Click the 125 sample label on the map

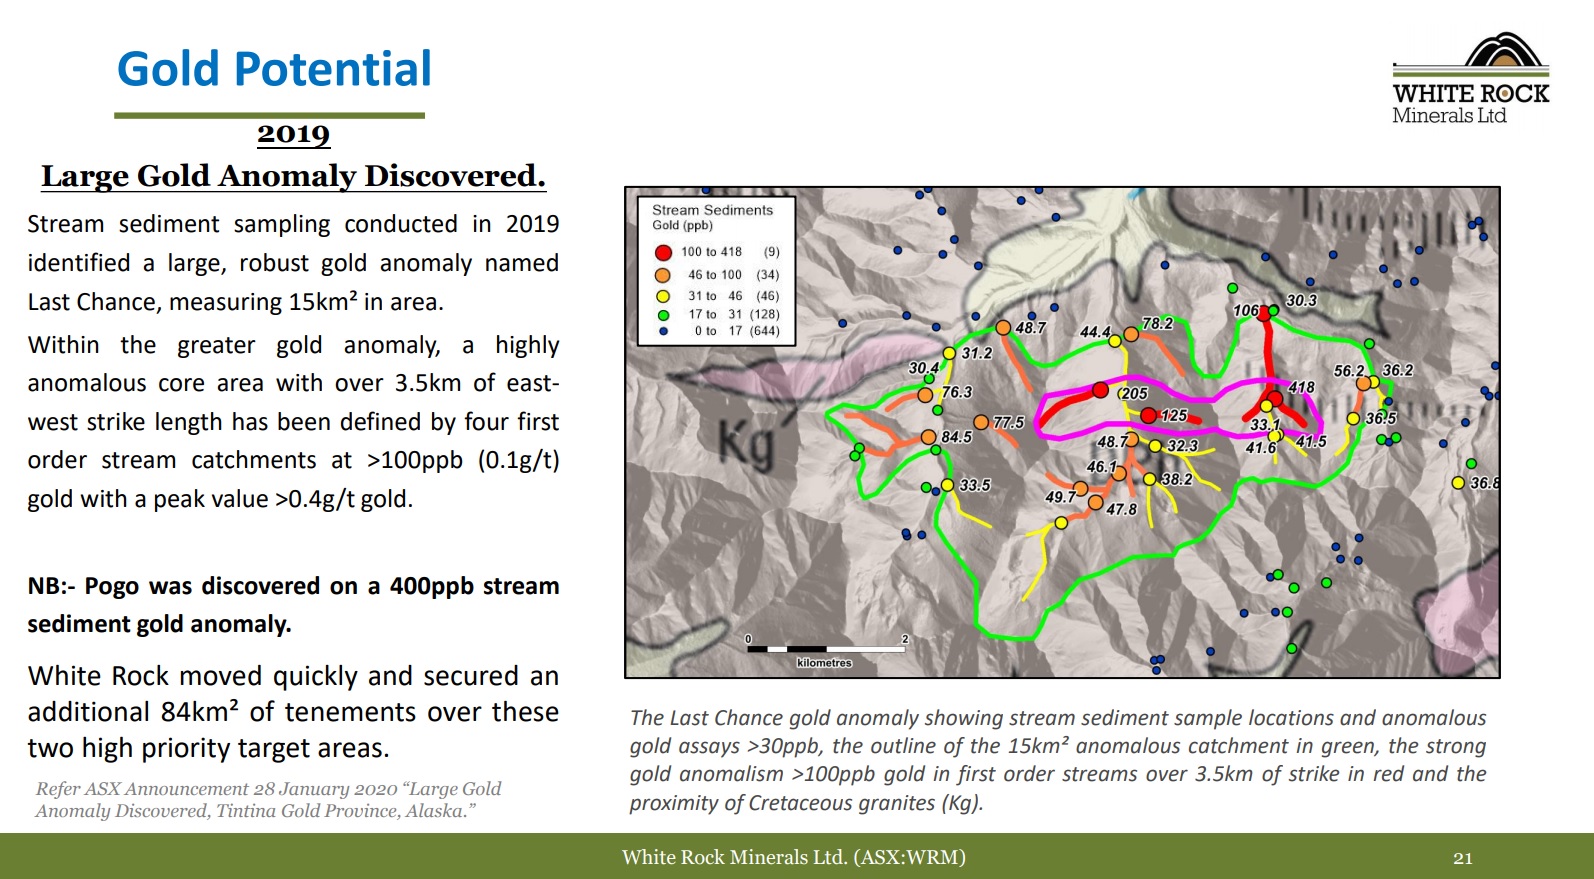[1174, 415]
